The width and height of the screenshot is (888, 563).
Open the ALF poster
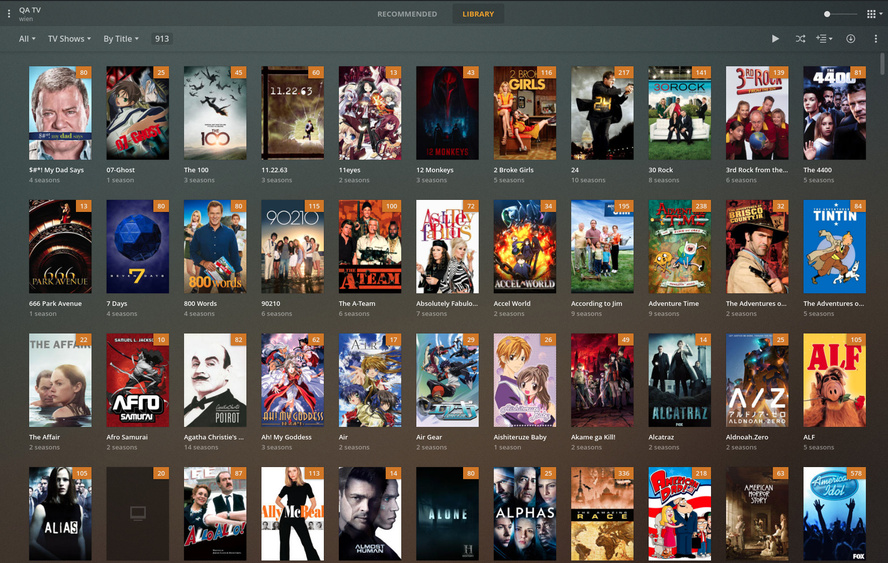point(834,380)
